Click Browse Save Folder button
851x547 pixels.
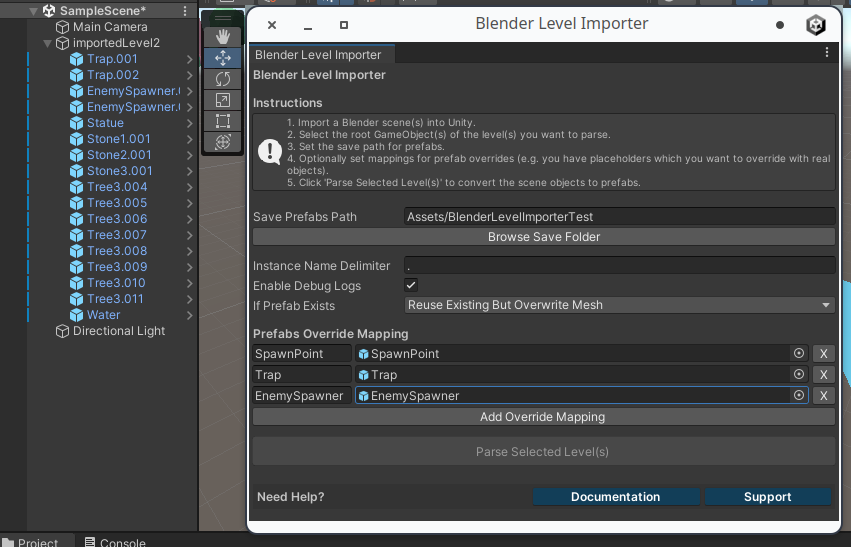[544, 237]
